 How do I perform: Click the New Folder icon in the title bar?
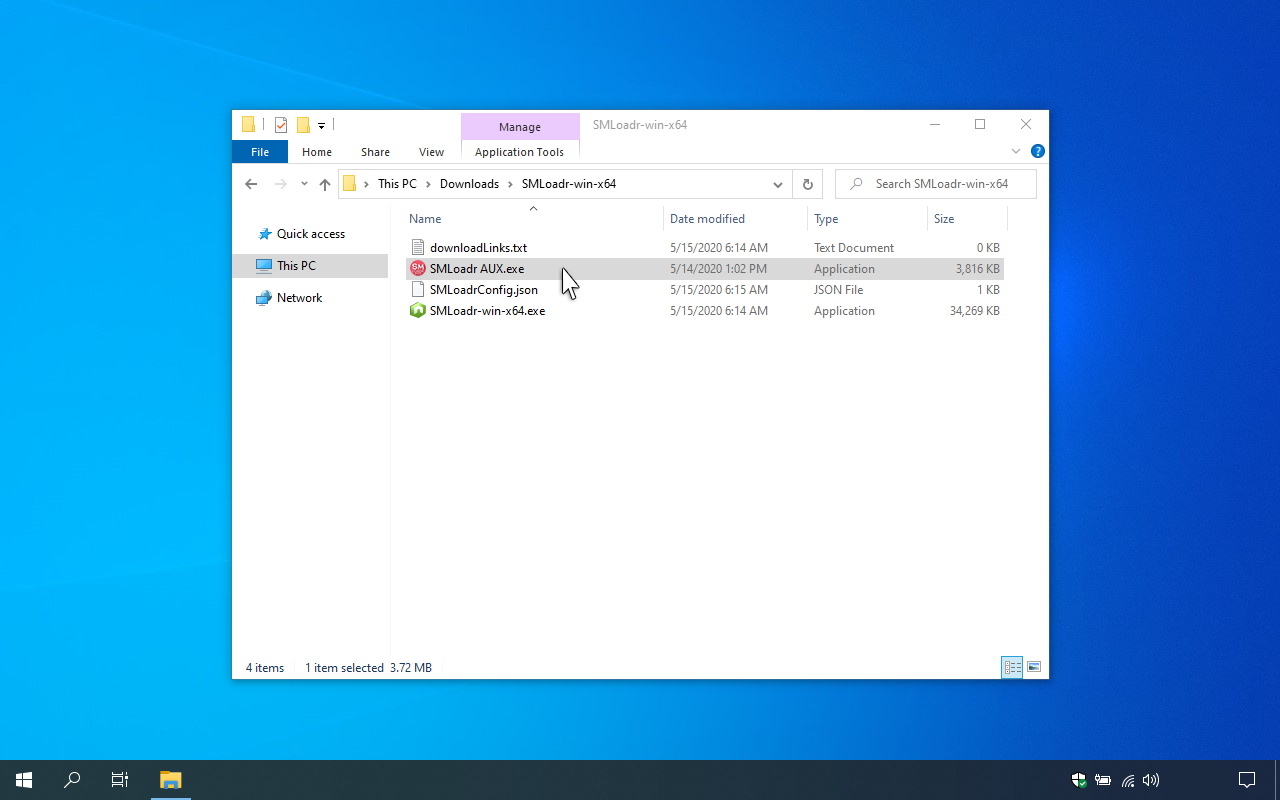coord(303,125)
